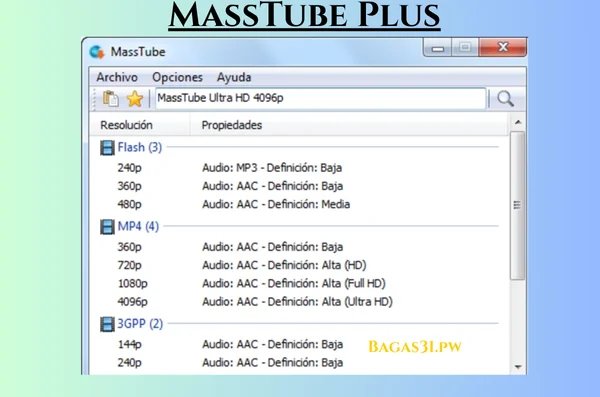Minimize the MassTube window
The height and width of the screenshot is (397, 600).
pyautogui.click(x=438, y=48)
